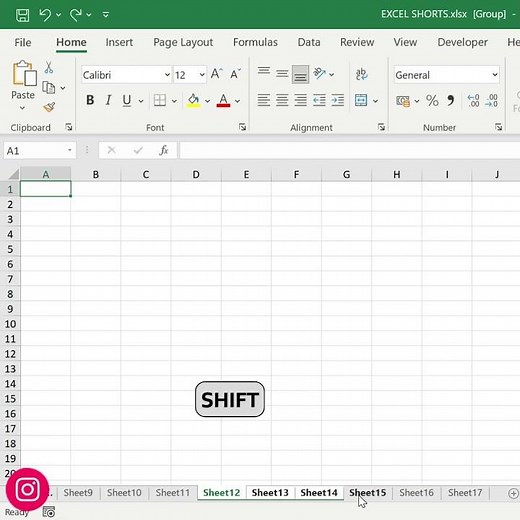Go to the Review tab
520x520 pixels.
pos(357,42)
